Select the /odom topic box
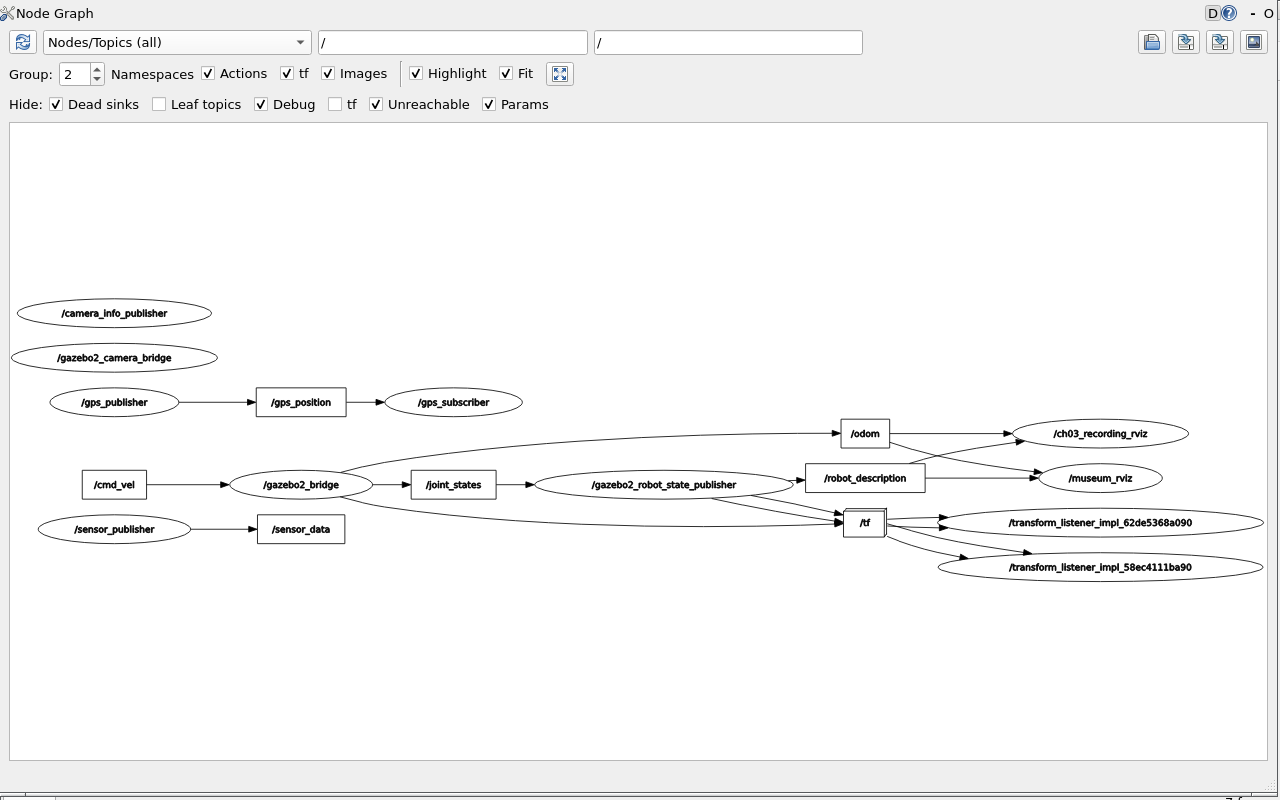1280x800 pixels. pyautogui.click(x=865, y=433)
